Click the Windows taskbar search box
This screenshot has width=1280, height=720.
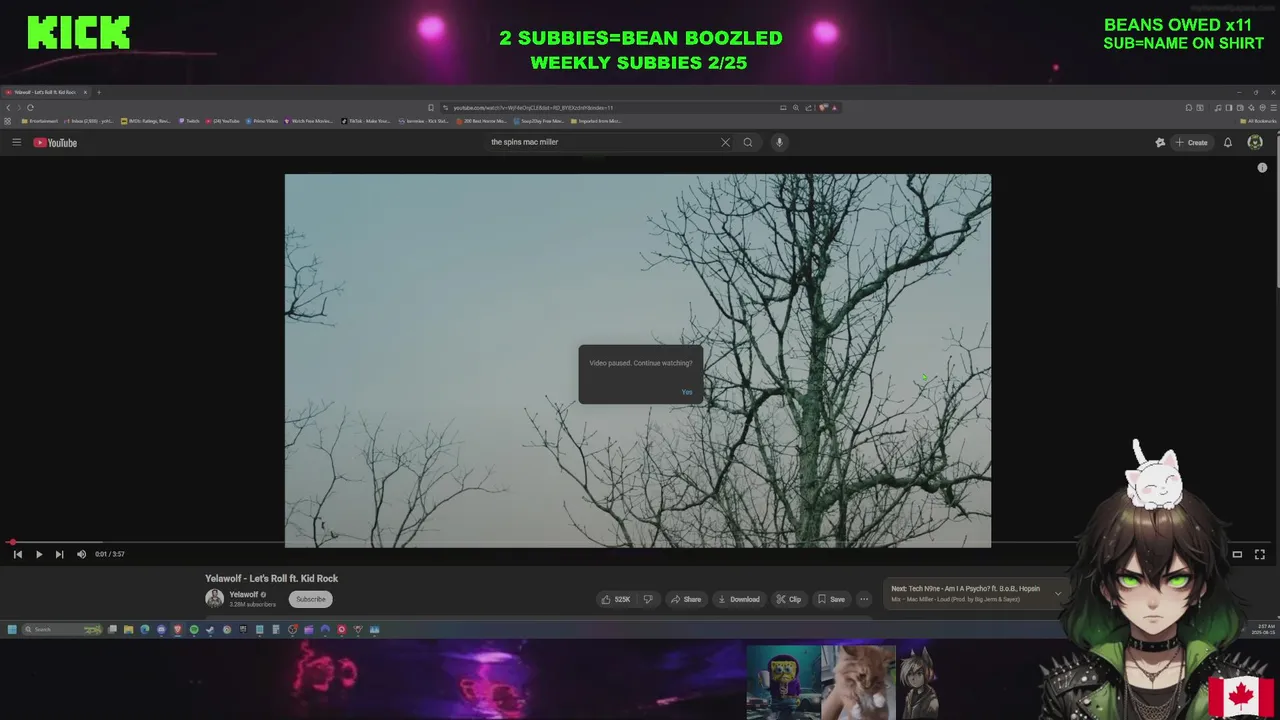[62, 630]
